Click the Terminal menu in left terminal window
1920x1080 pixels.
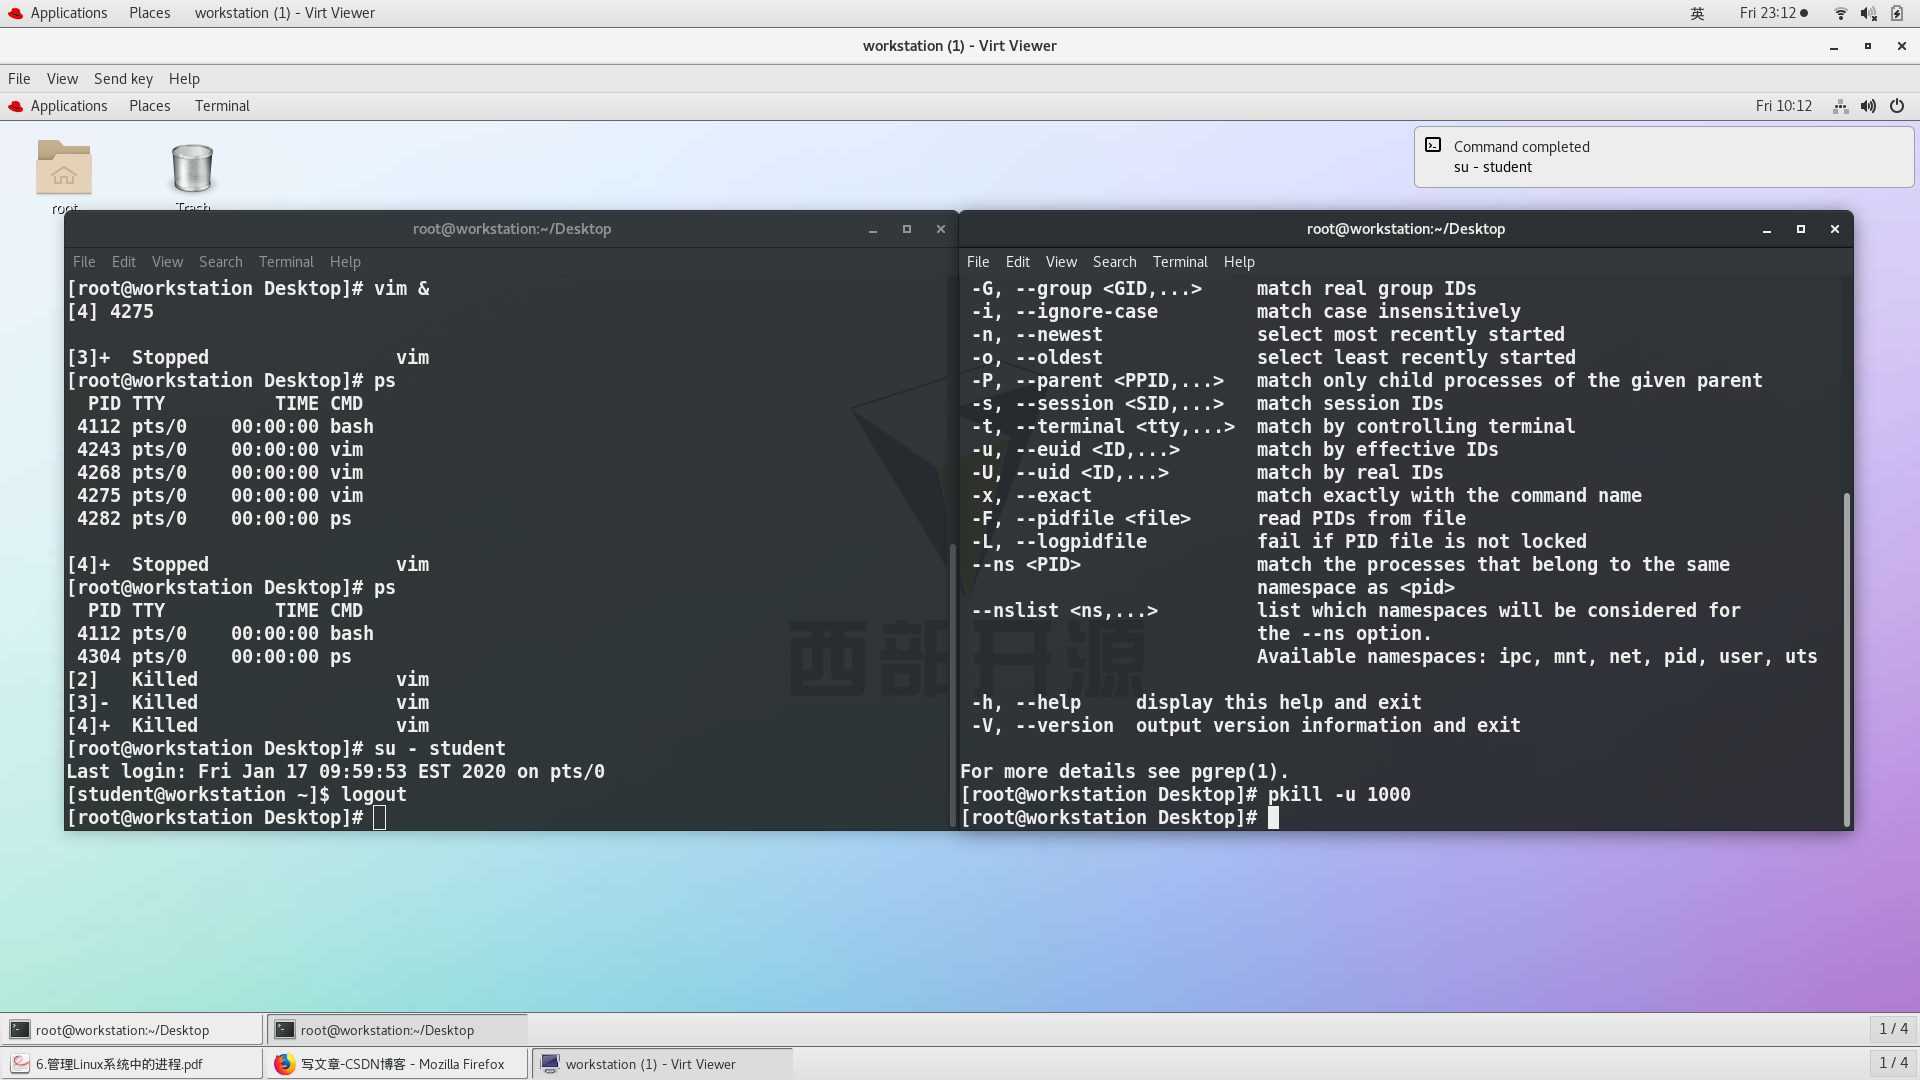tap(285, 260)
